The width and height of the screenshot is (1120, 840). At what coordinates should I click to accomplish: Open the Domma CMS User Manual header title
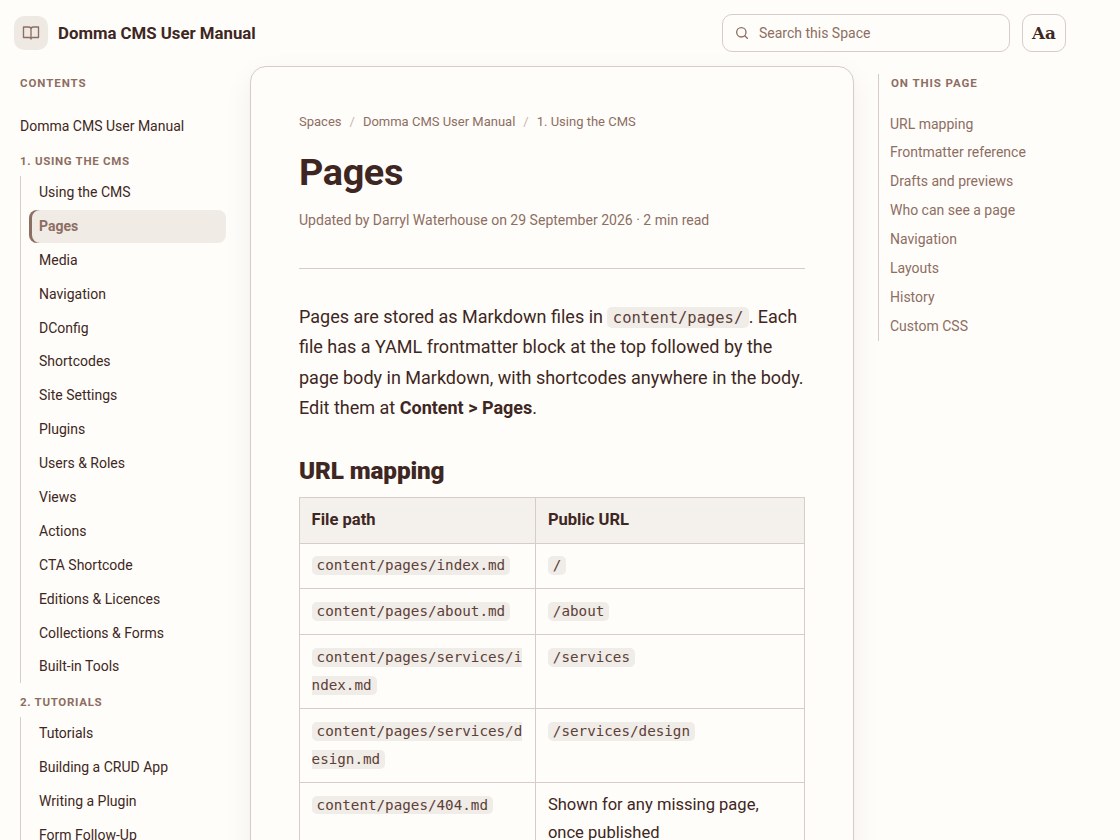coord(156,33)
